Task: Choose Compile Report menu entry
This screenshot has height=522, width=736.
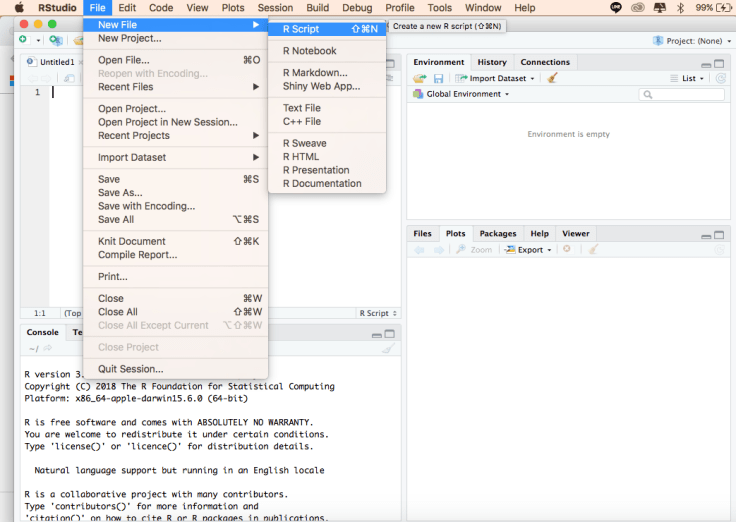Action: coord(176,255)
